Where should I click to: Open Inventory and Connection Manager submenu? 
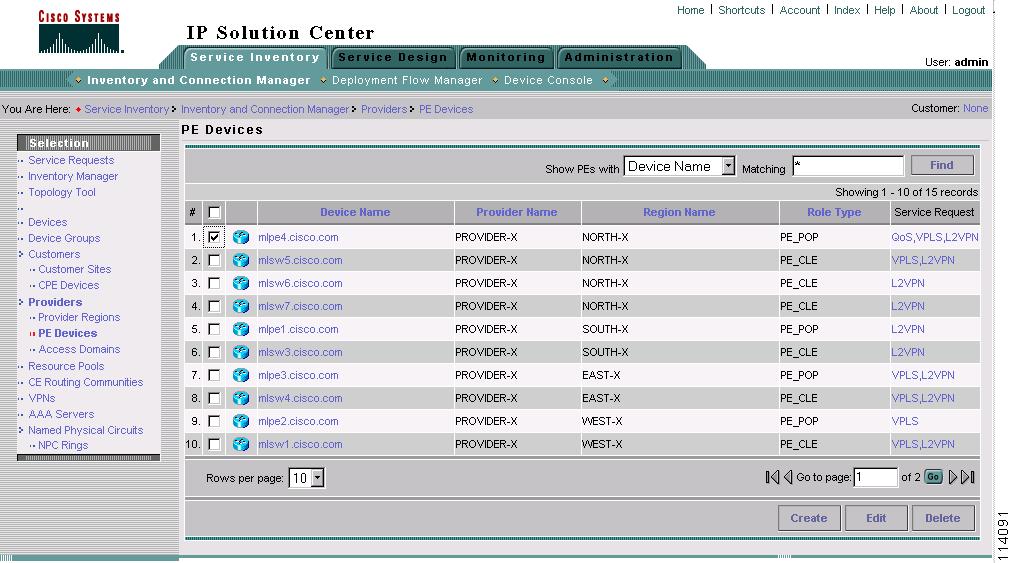point(198,80)
